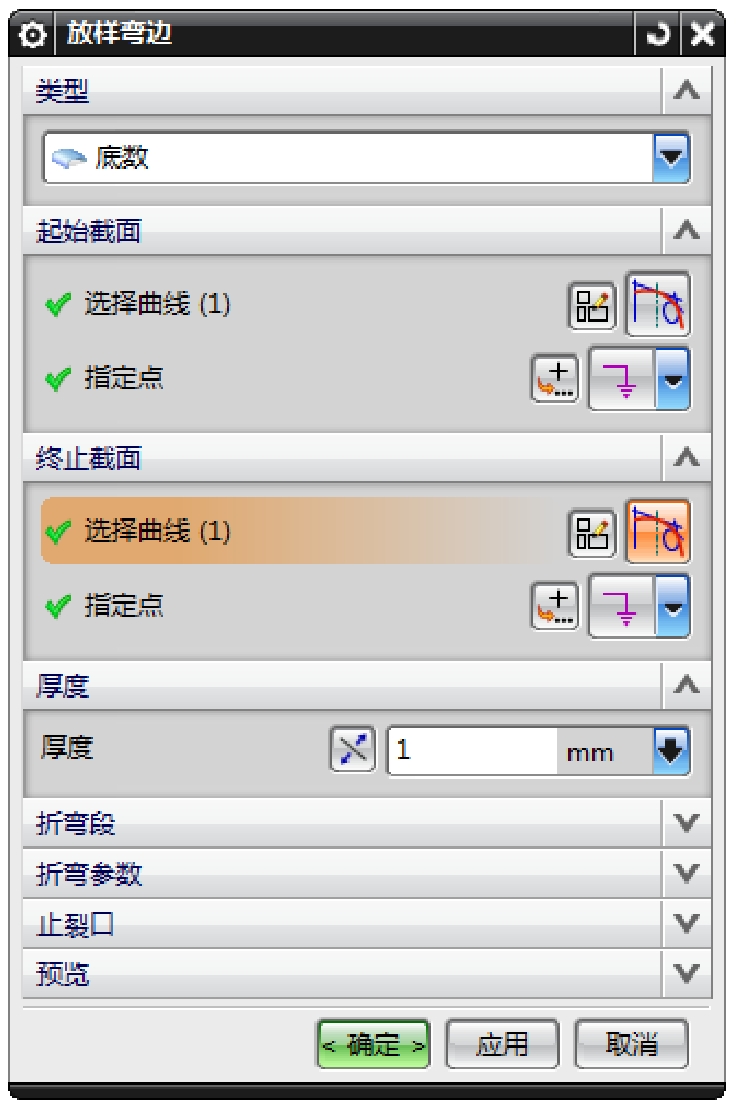Select 选择曲线 (1) row in 终止截面
Screen dimensions: 738x1111
[x=297, y=531]
